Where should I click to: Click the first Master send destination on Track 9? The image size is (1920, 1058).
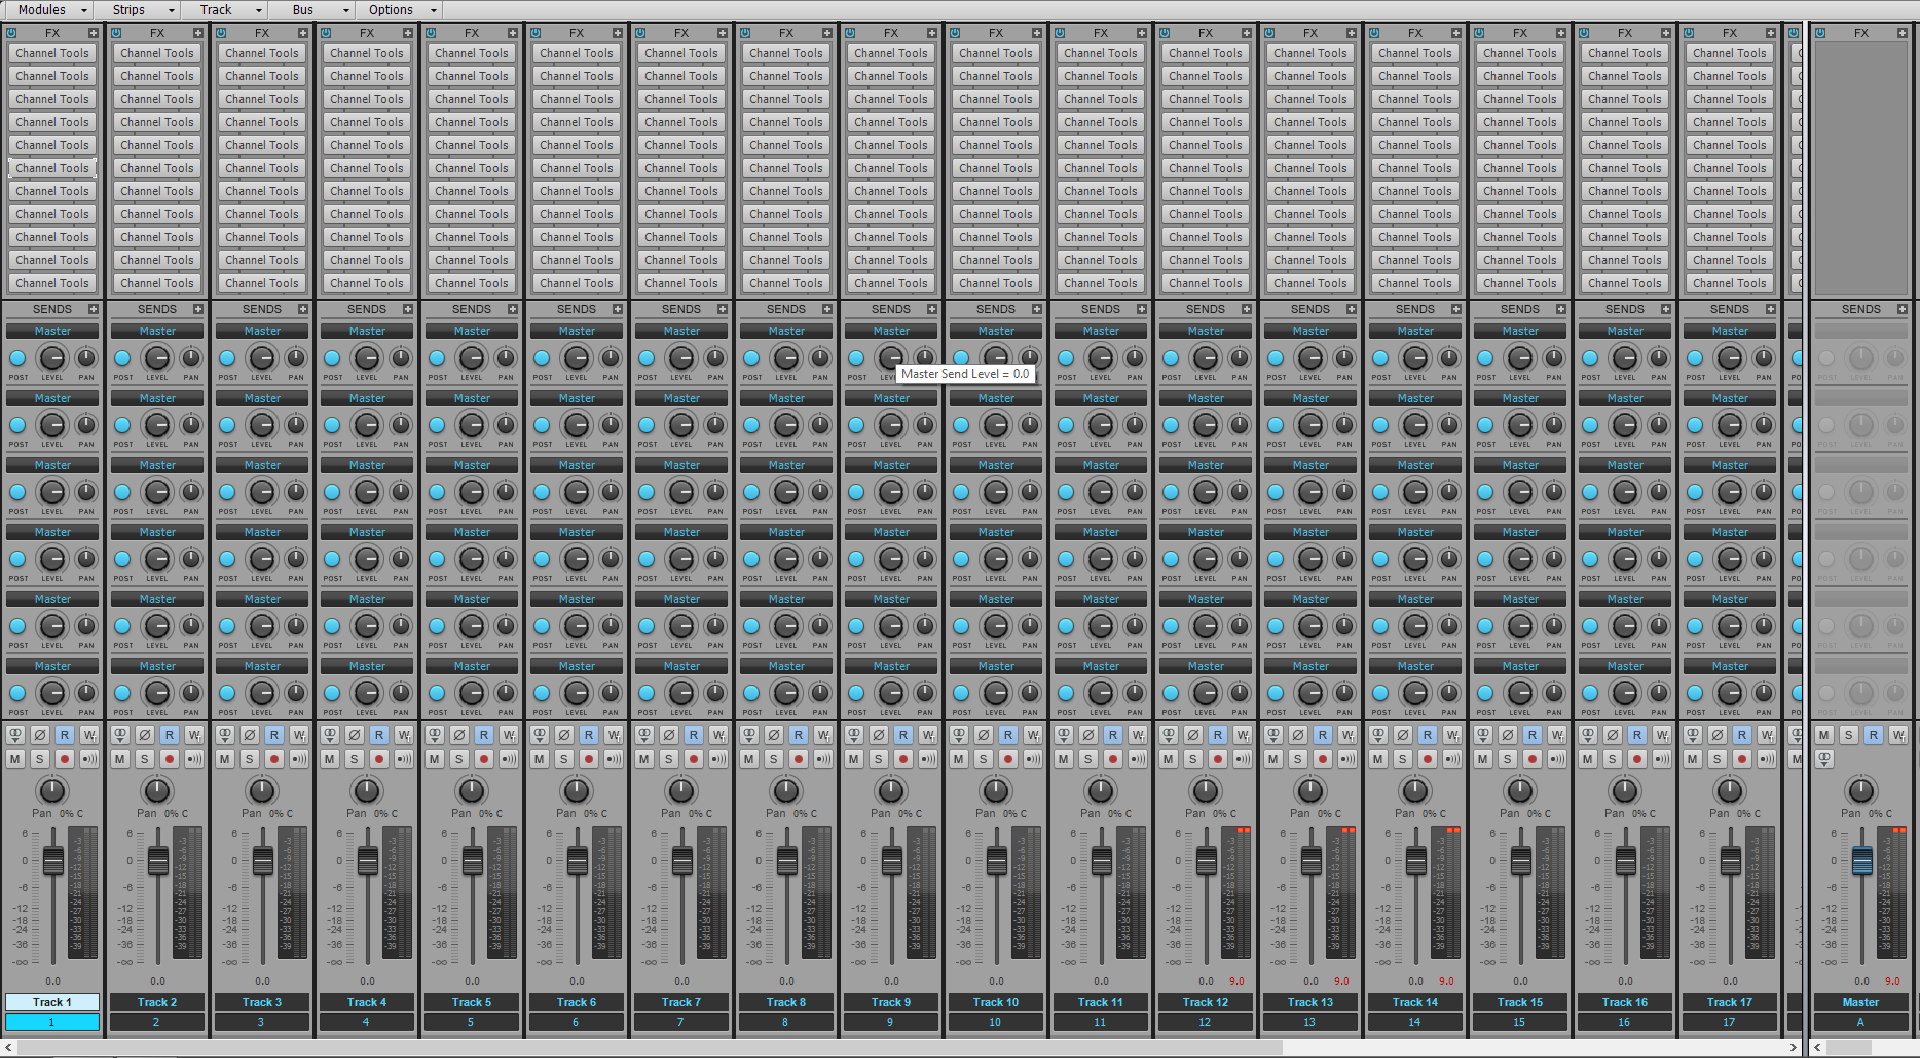click(x=891, y=331)
